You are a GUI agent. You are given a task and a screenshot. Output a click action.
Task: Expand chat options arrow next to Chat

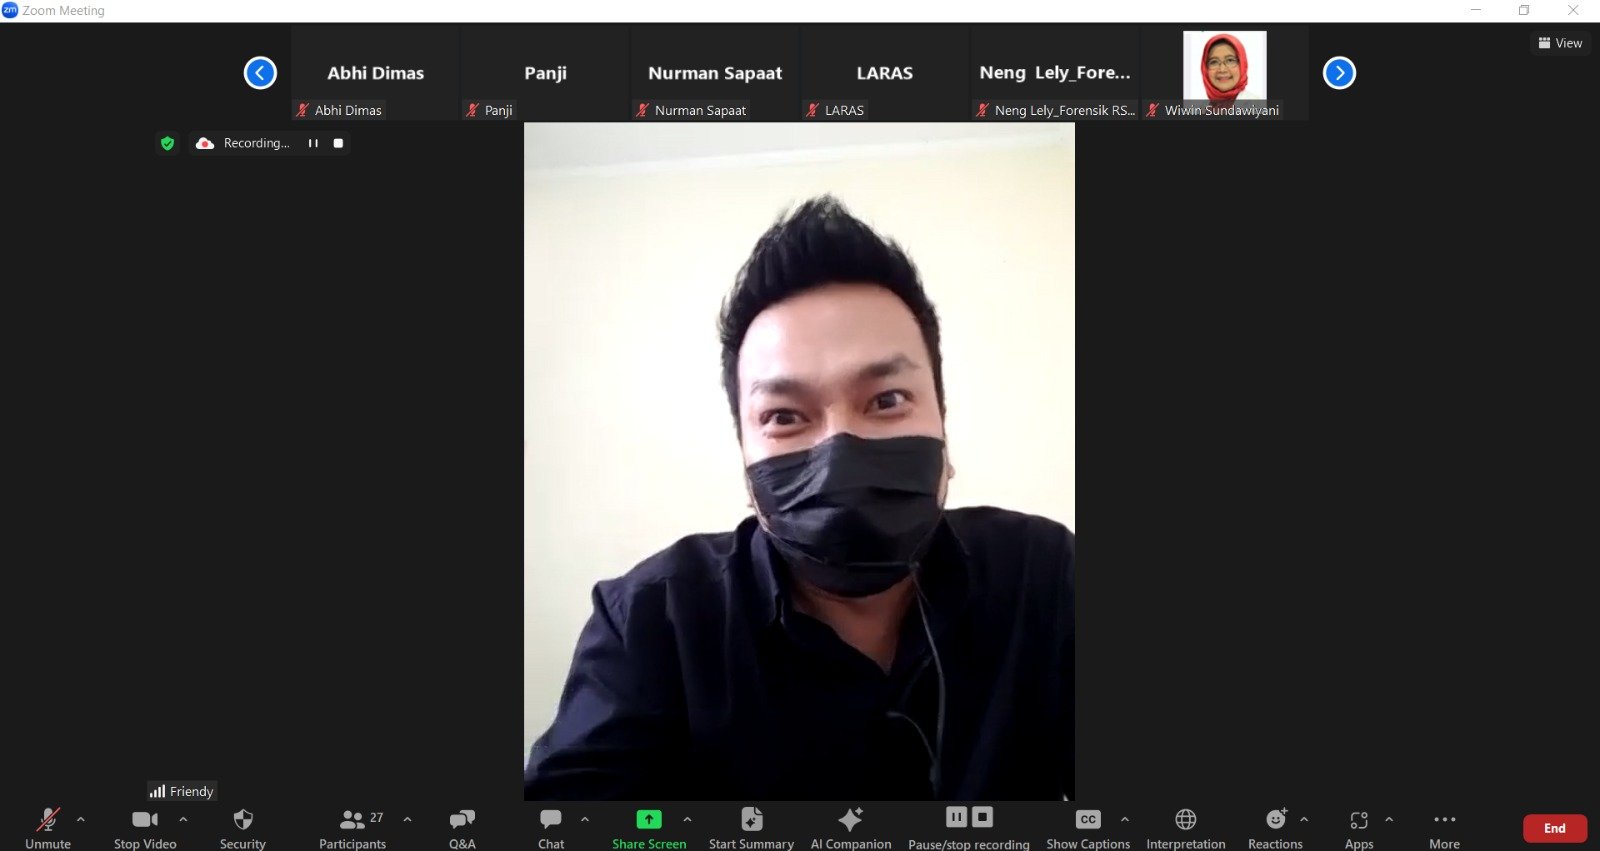(585, 819)
